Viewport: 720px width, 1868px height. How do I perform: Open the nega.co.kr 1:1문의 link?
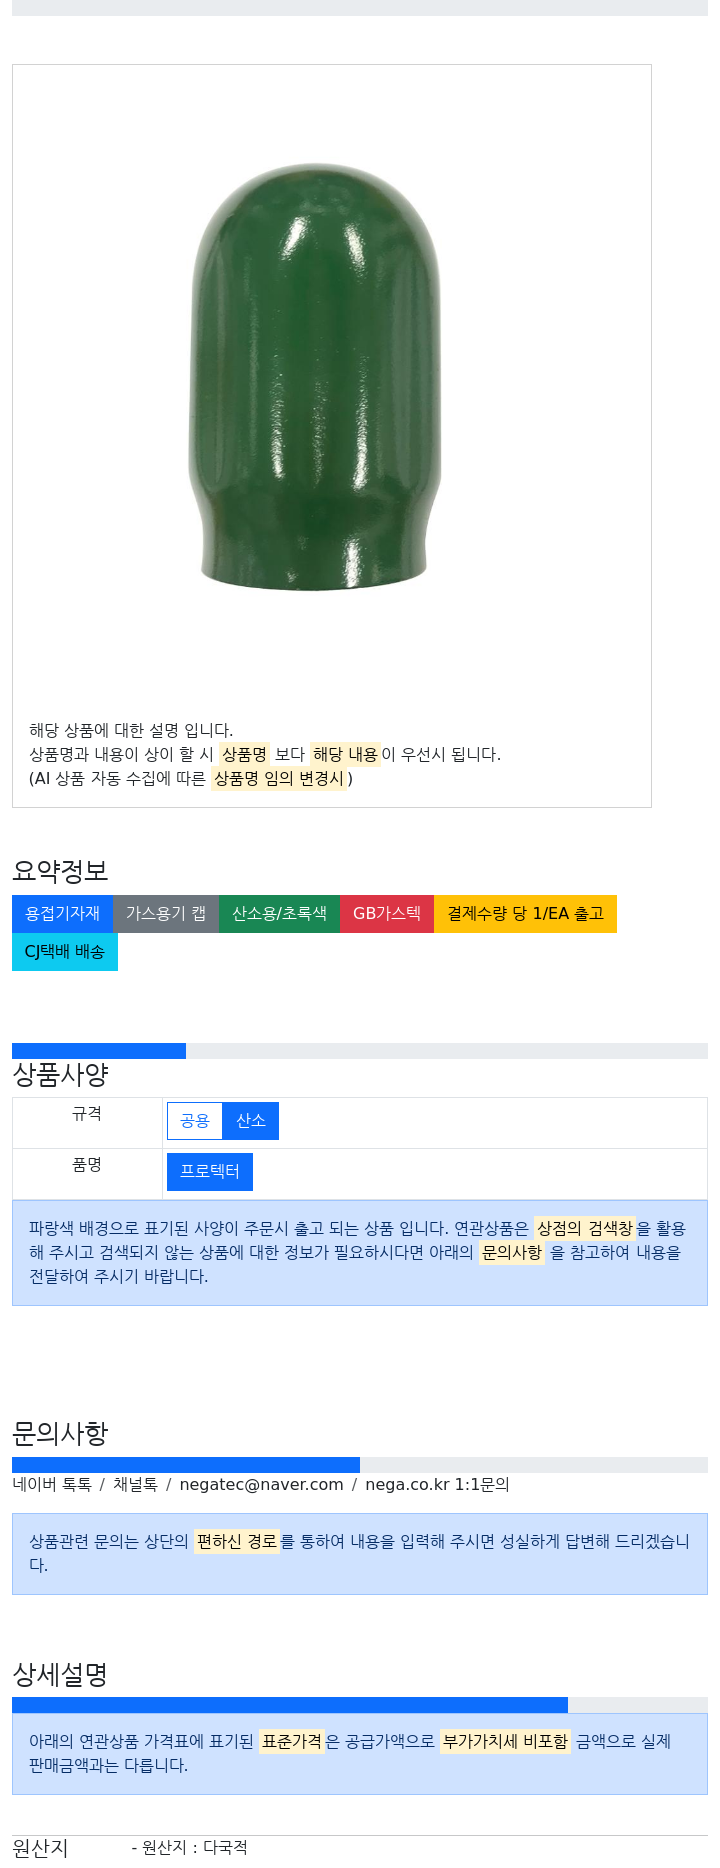tap(437, 1485)
